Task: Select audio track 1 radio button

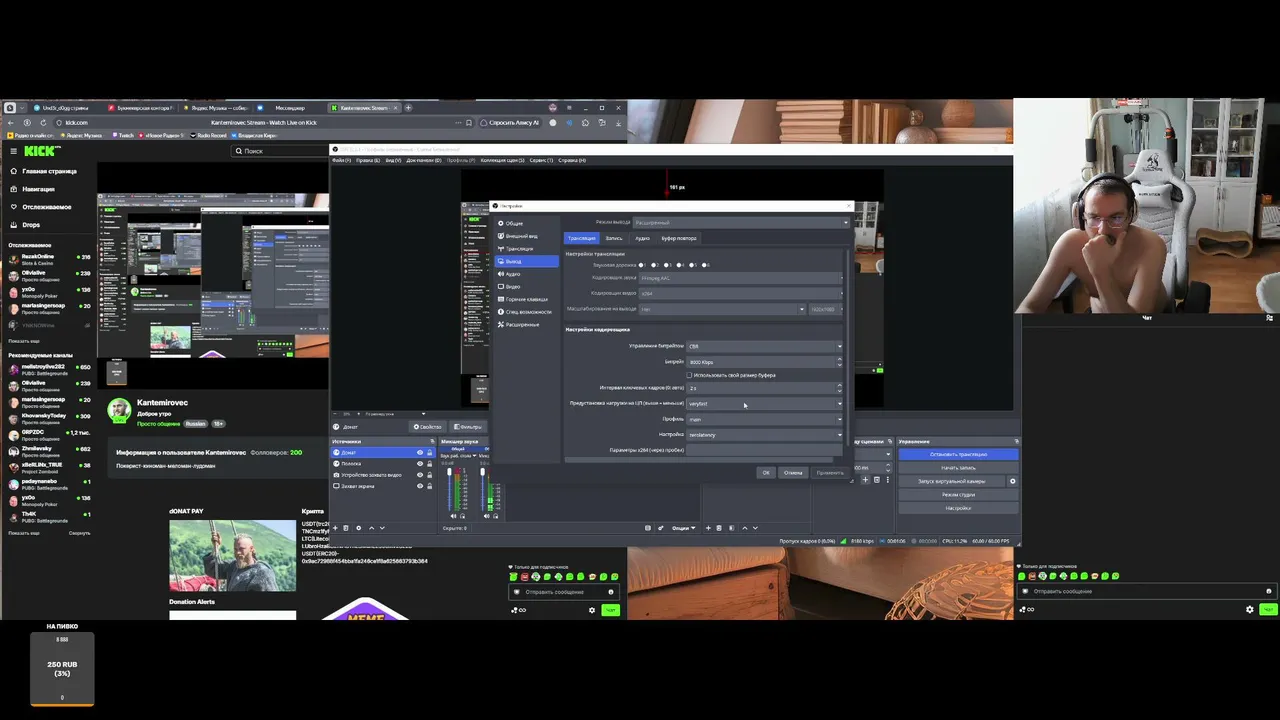Action: pos(642,265)
